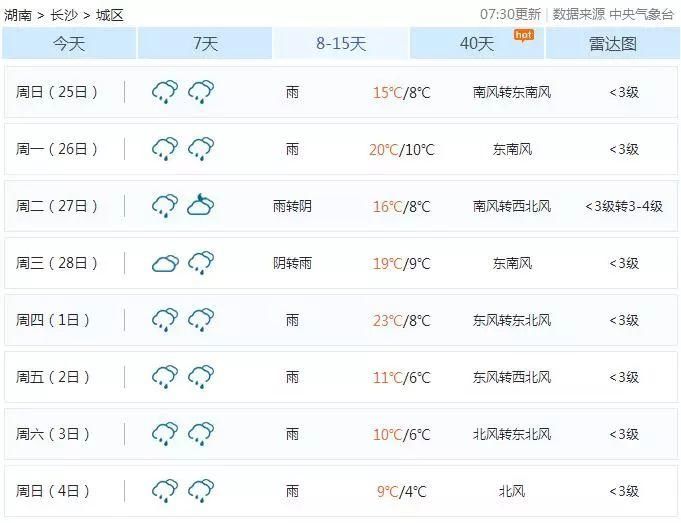Click the cloudy icon for 周三 (28日)
The width and height of the screenshot is (681, 523).
tap(165, 264)
